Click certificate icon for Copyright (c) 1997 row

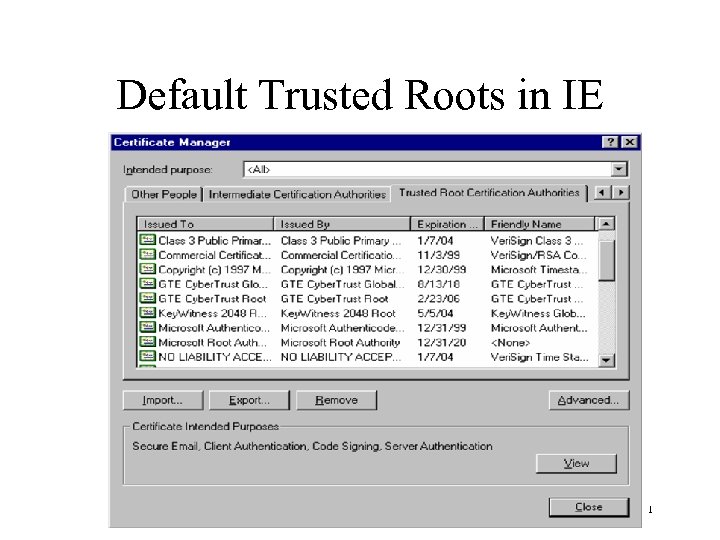(147, 270)
